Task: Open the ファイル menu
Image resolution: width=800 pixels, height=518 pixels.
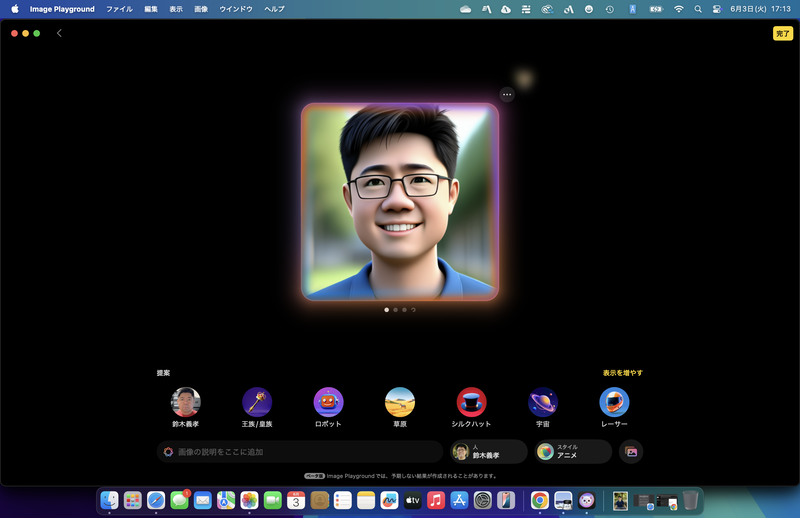Action: [x=119, y=9]
